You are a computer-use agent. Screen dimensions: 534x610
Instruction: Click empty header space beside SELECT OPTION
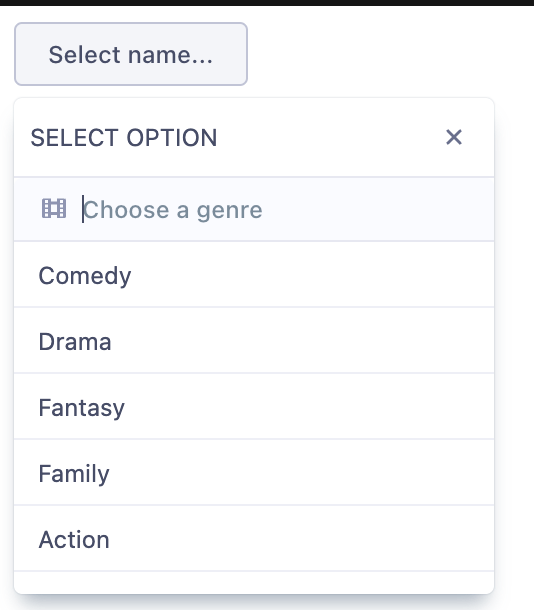(331, 138)
